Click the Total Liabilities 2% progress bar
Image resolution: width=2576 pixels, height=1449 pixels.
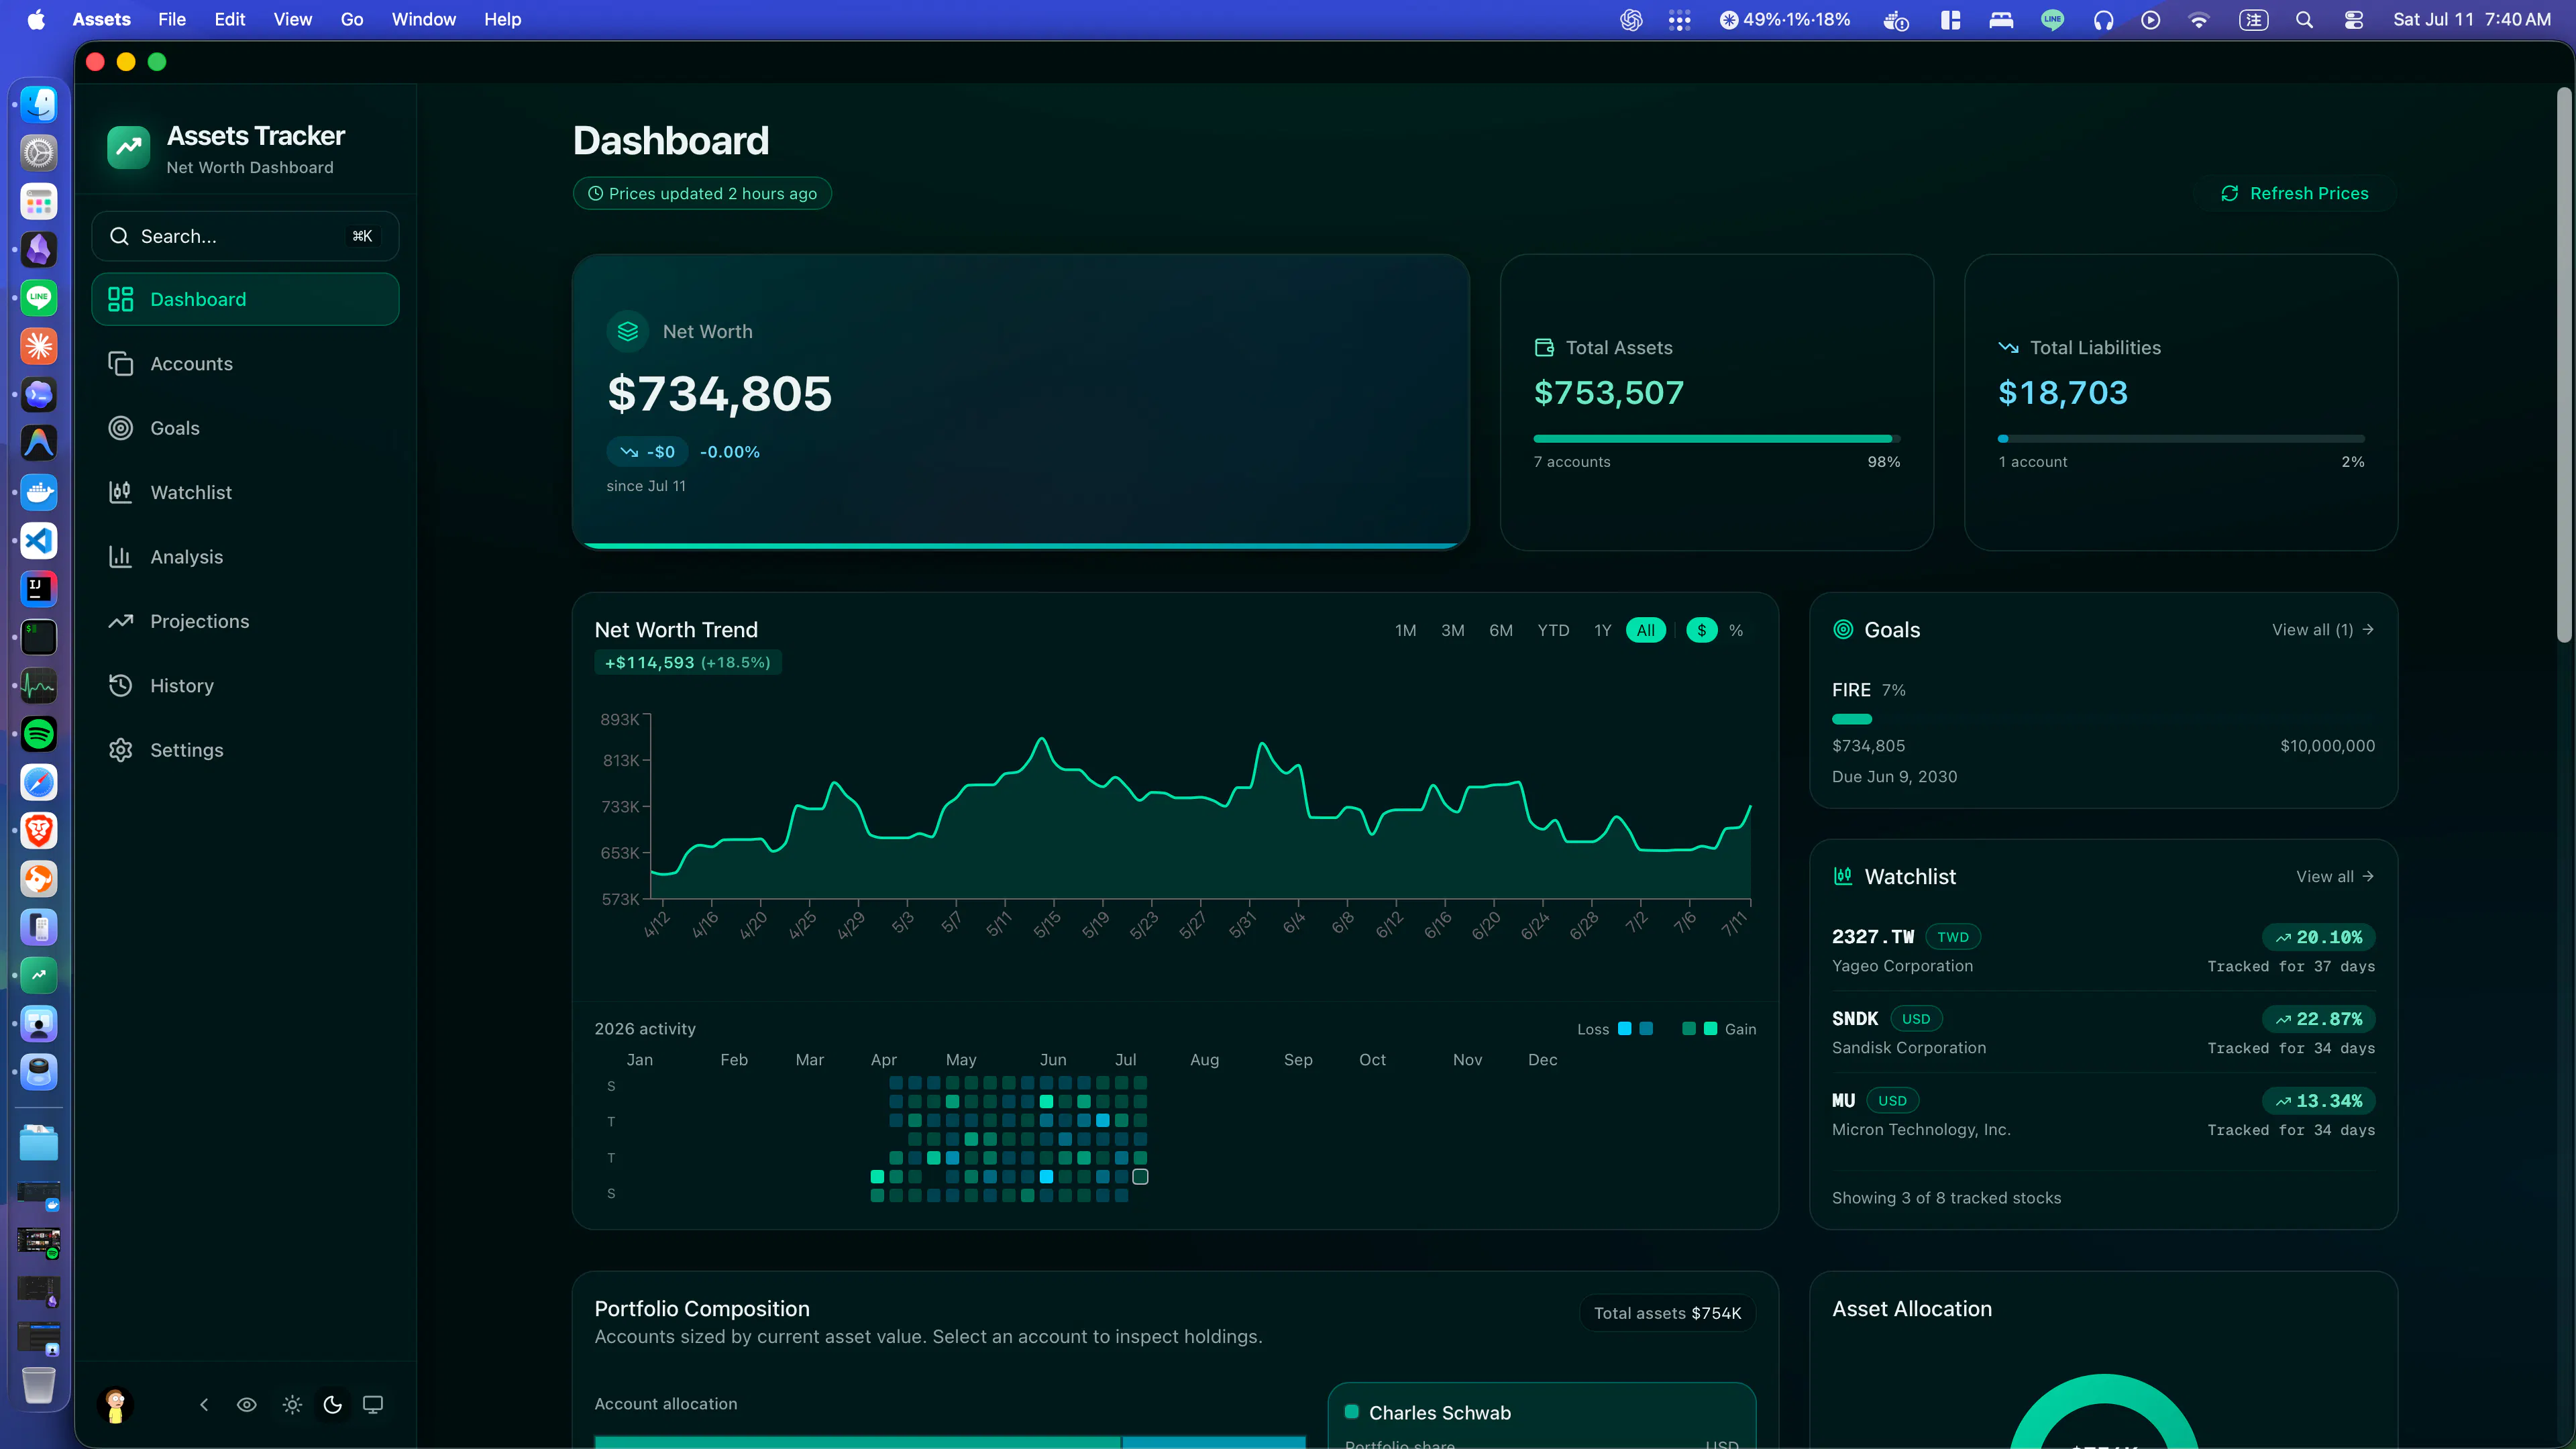2181,438
